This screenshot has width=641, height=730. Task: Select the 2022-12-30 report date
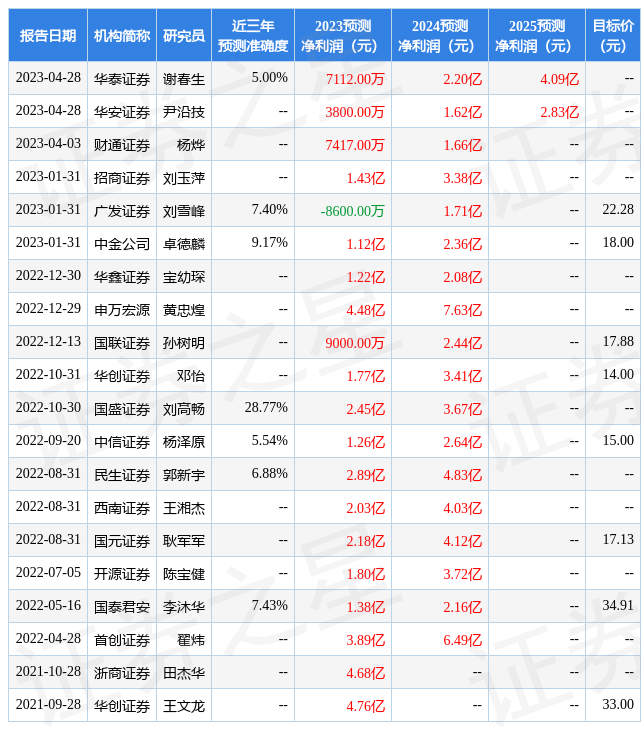48,276
